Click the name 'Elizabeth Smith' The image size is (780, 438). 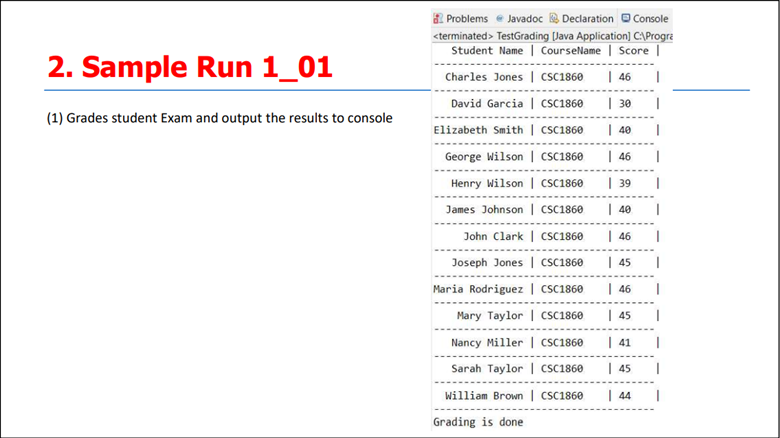(478, 130)
